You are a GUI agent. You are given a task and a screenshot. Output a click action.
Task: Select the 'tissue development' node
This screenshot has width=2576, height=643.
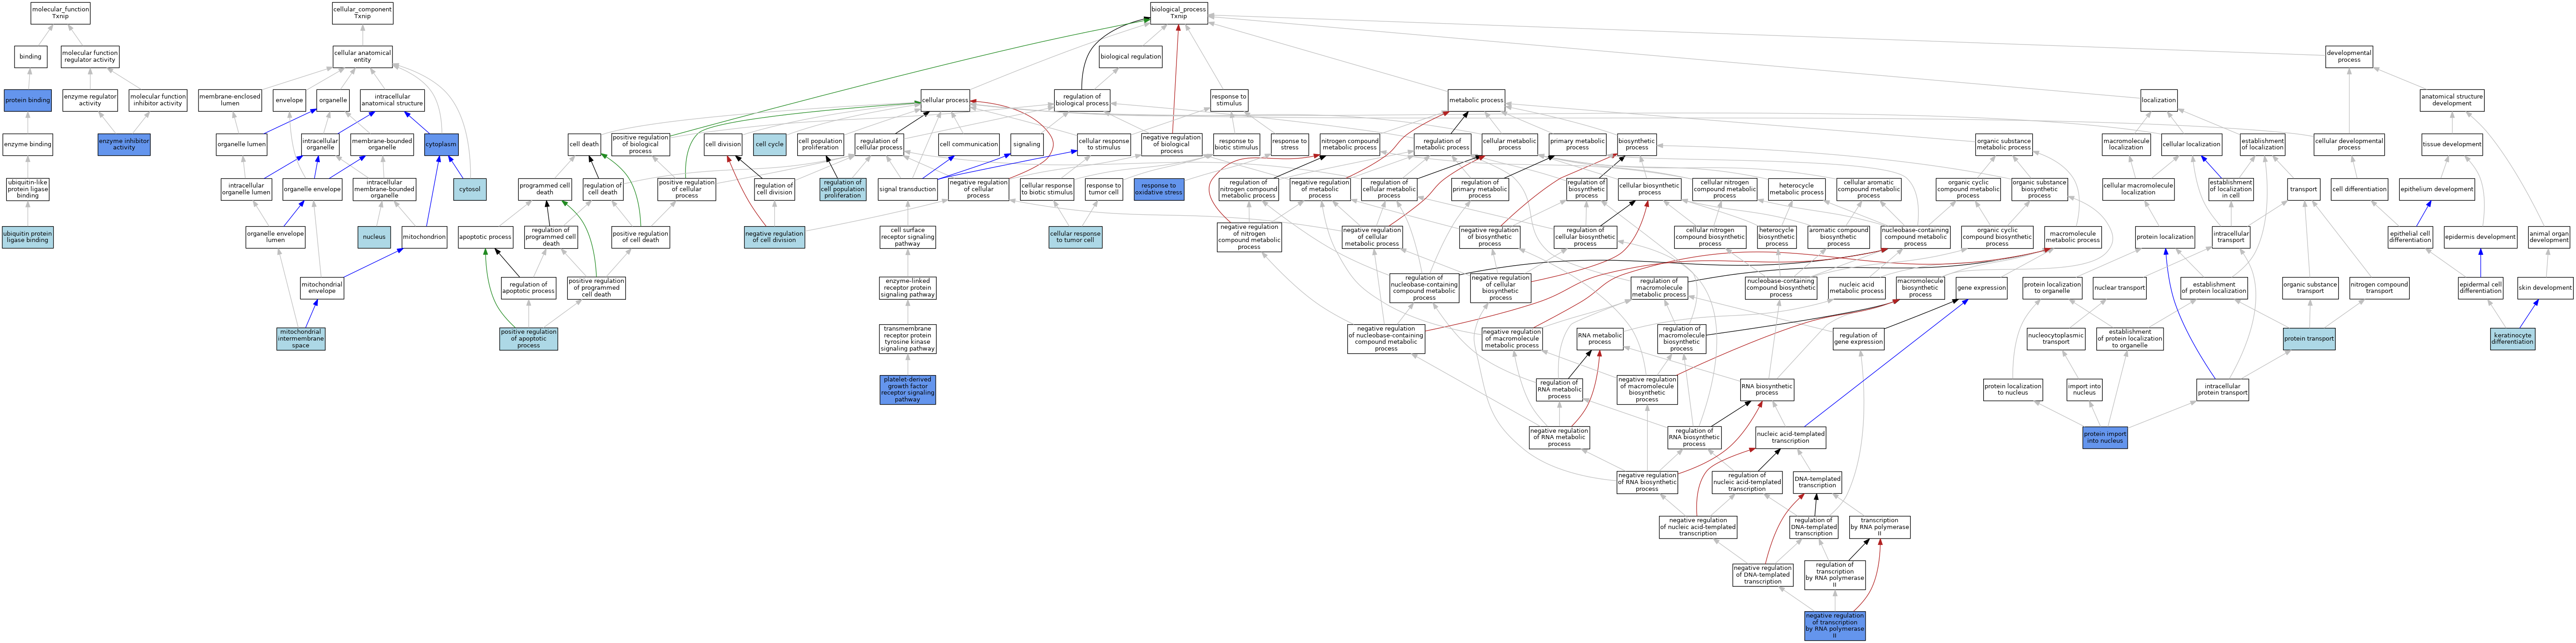pyautogui.click(x=2451, y=144)
